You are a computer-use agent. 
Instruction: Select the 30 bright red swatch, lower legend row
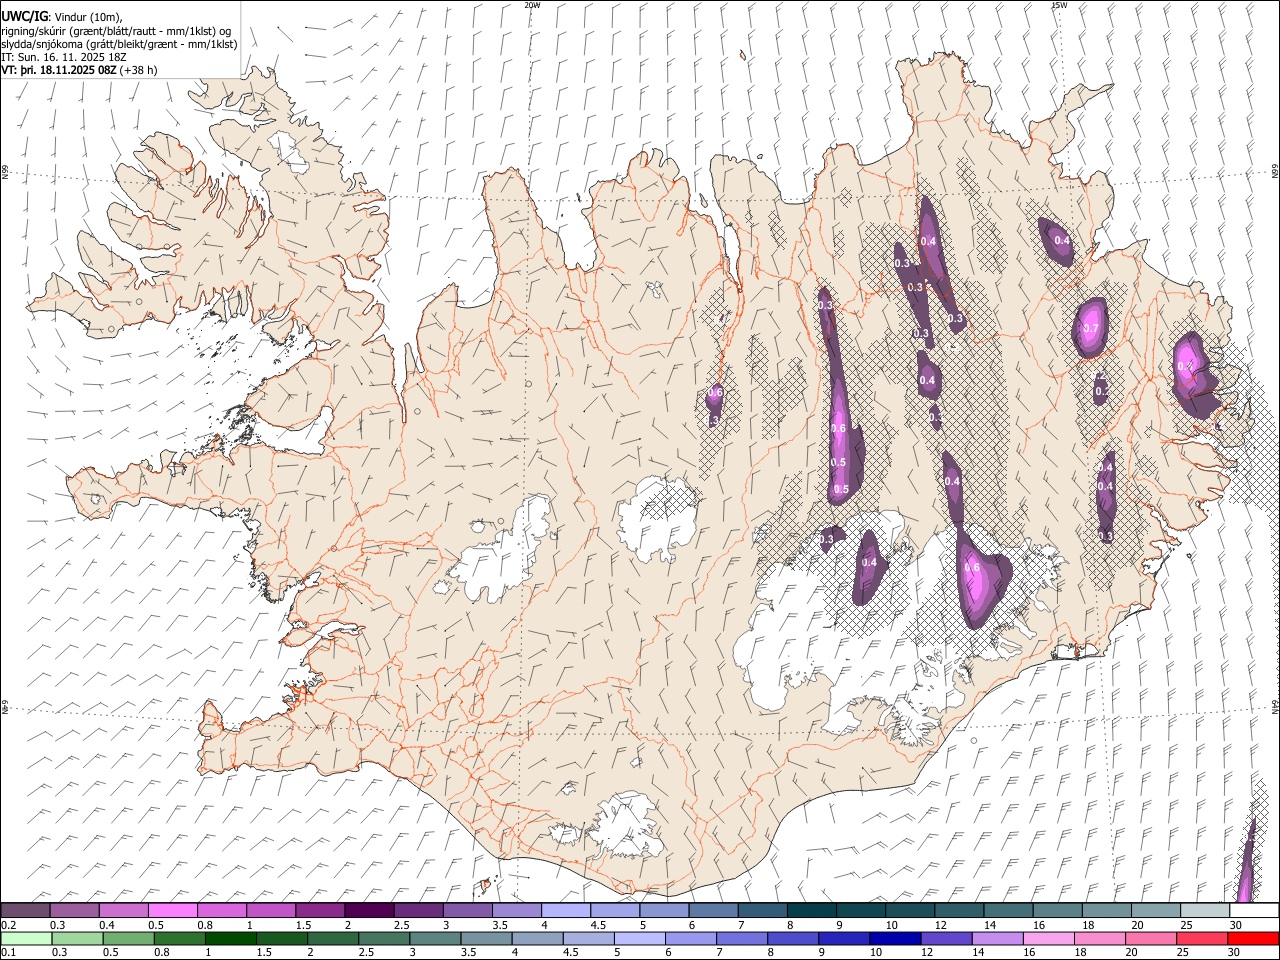click(1252, 938)
